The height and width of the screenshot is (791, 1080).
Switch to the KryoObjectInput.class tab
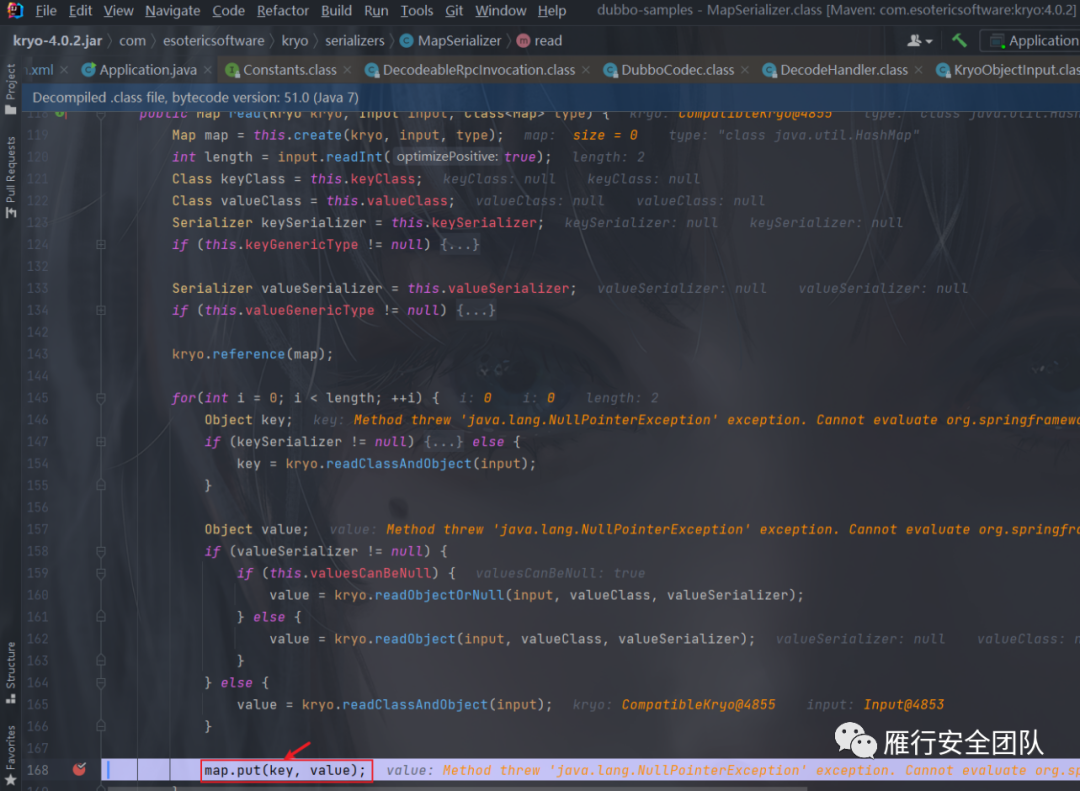(x=1008, y=70)
